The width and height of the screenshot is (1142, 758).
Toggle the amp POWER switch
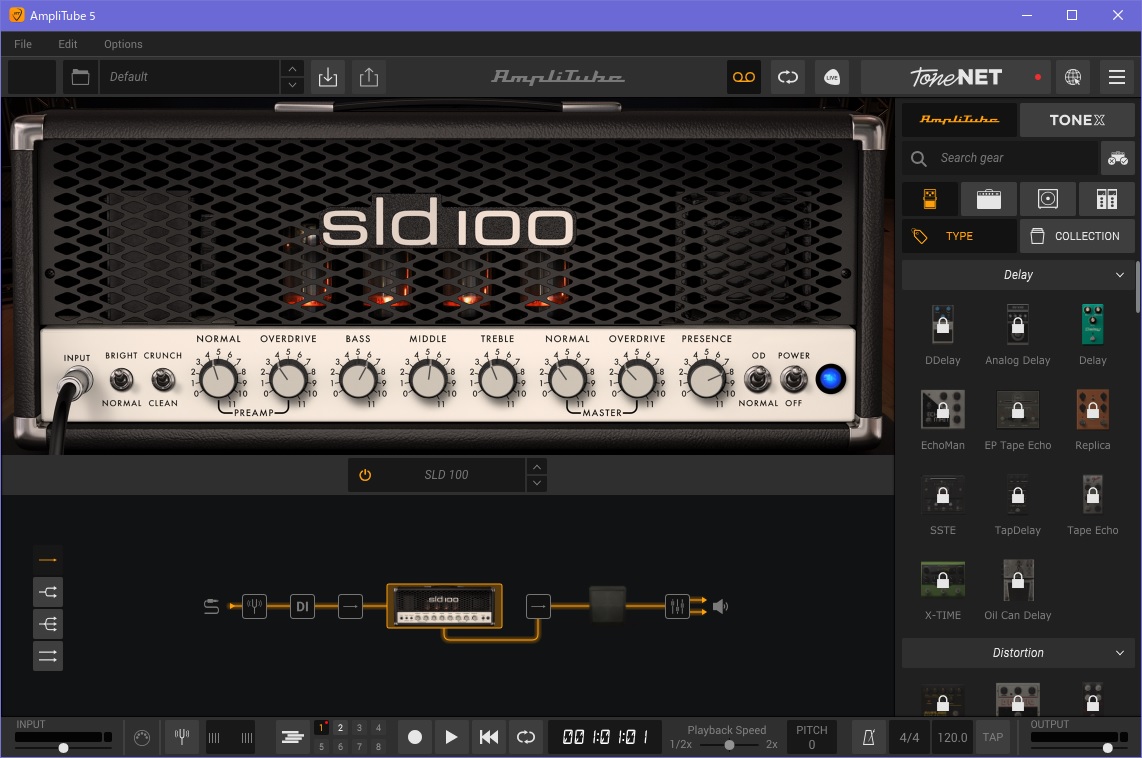[794, 379]
